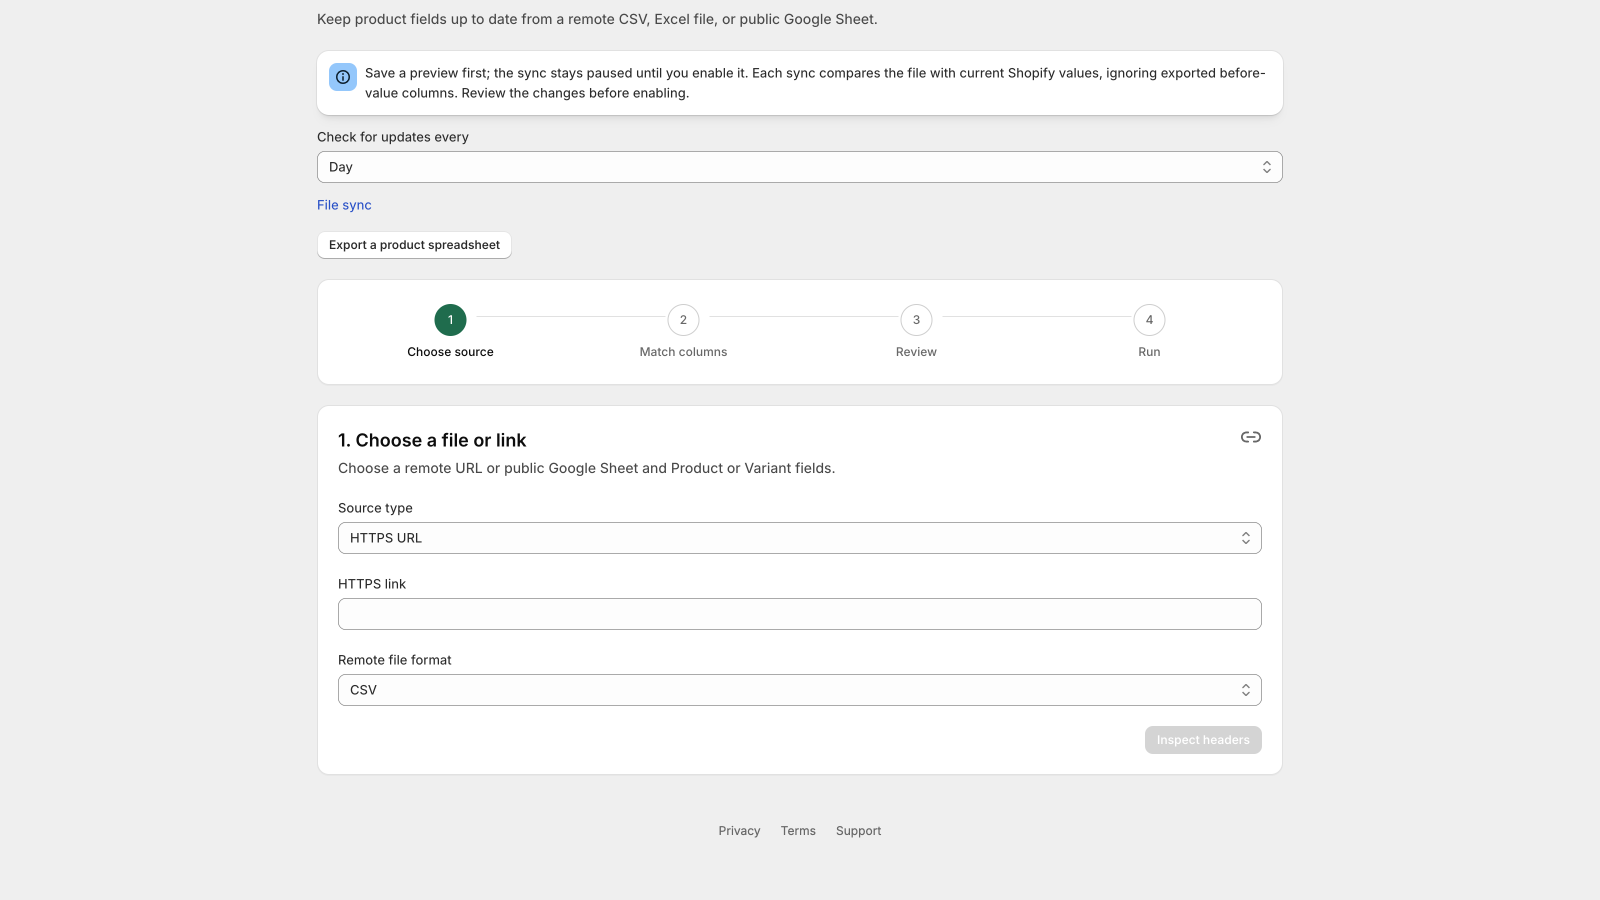Jump to step 4 circle Run
Screen dimensions: 1600x900
[1149, 320]
